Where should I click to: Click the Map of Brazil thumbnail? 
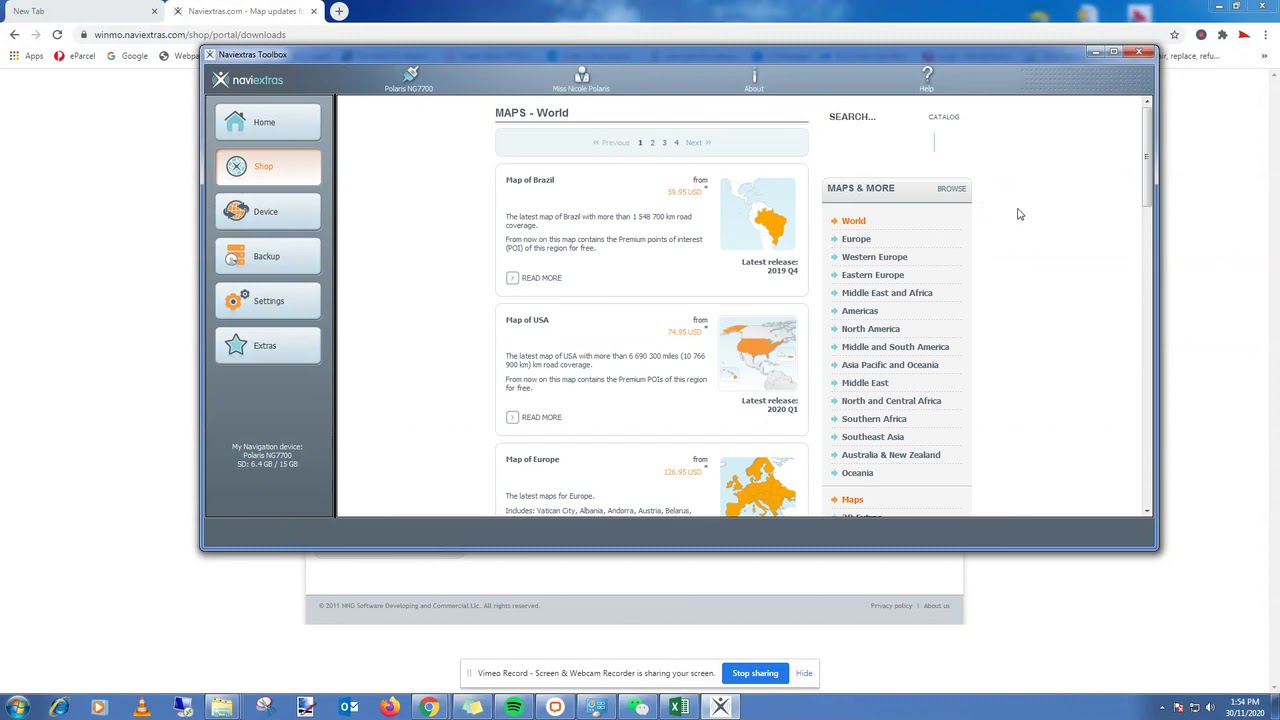(x=758, y=214)
